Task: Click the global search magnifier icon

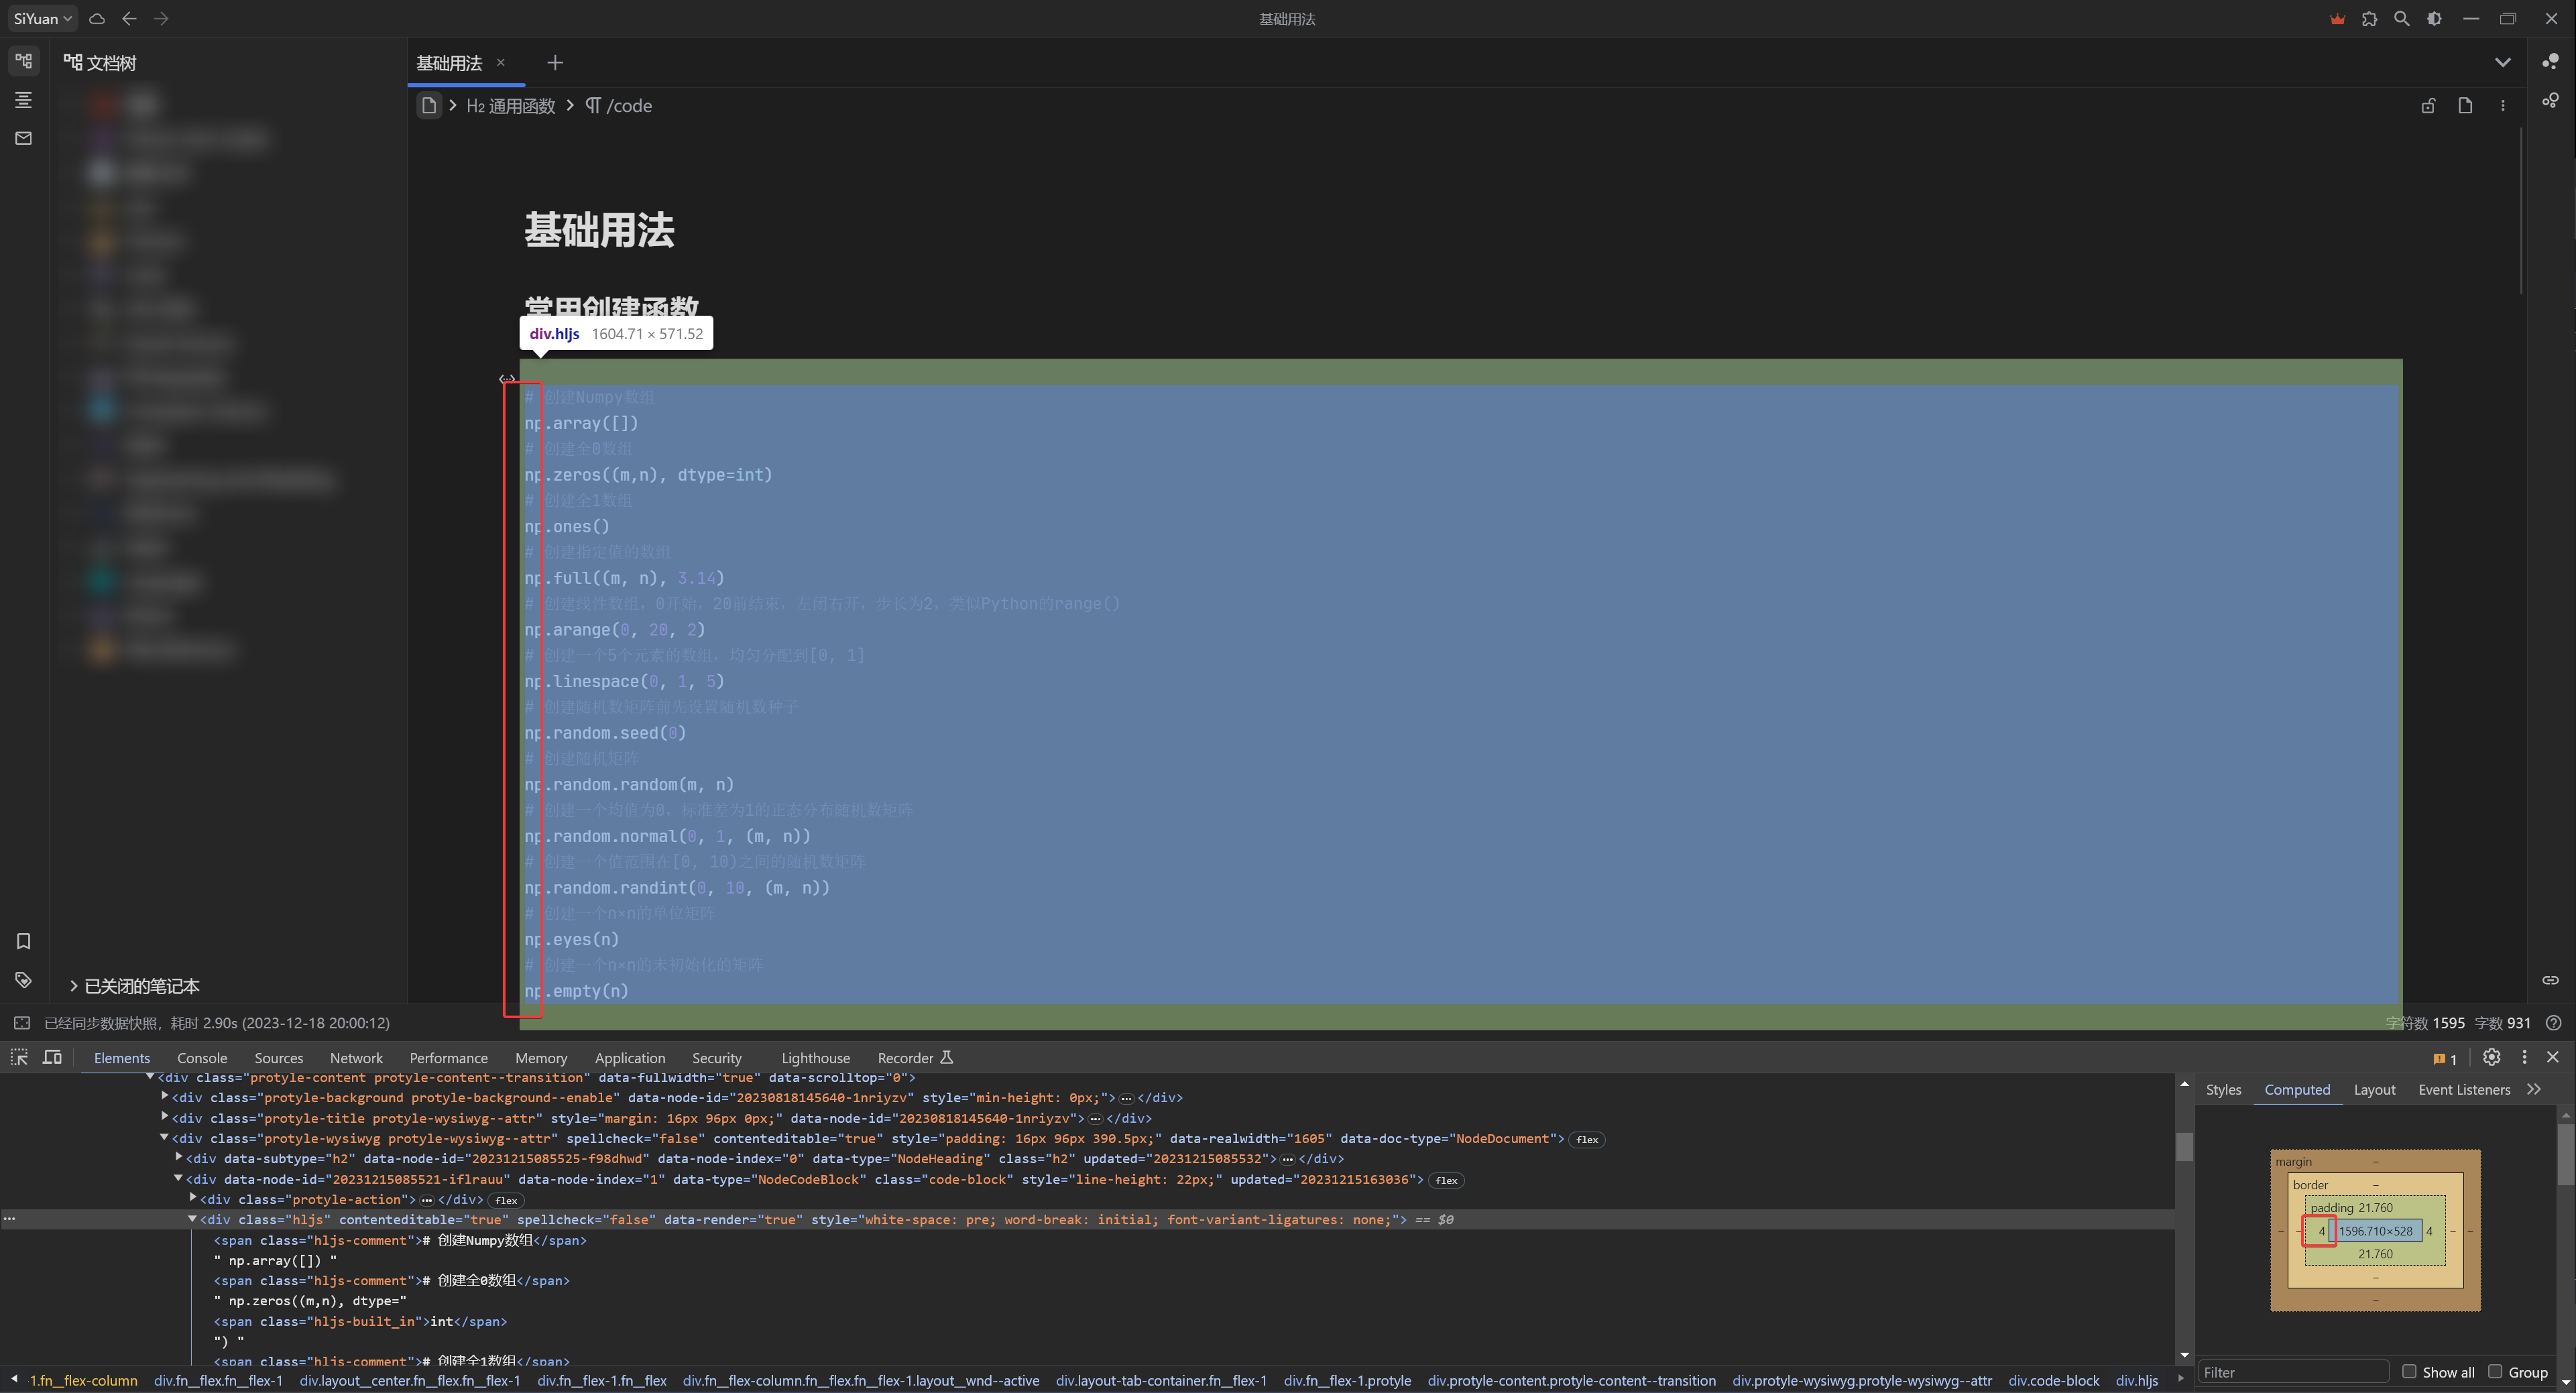Action: [x=2401, y=18]
